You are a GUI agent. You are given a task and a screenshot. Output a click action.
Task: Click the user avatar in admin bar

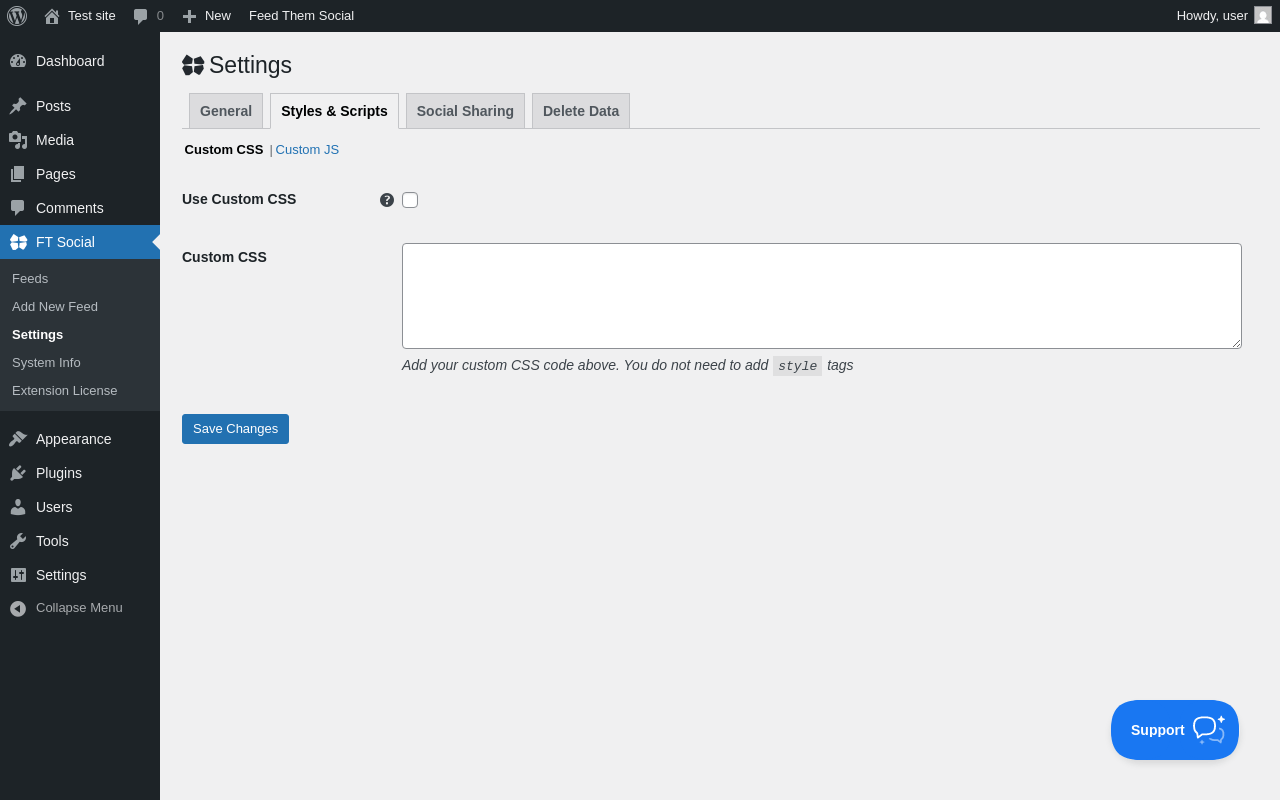[1263, 15]
